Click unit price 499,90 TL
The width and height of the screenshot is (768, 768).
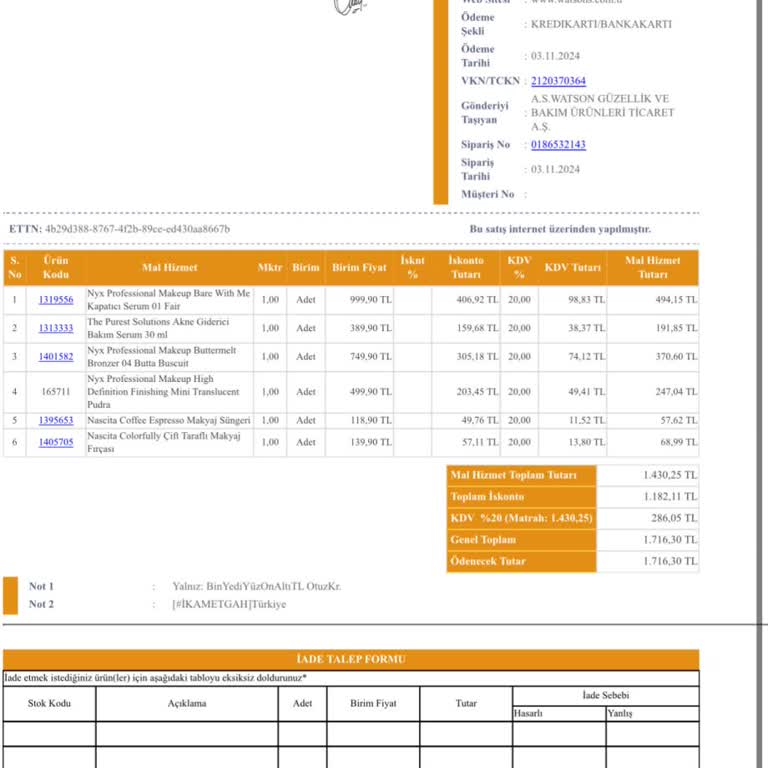point(371,392)
